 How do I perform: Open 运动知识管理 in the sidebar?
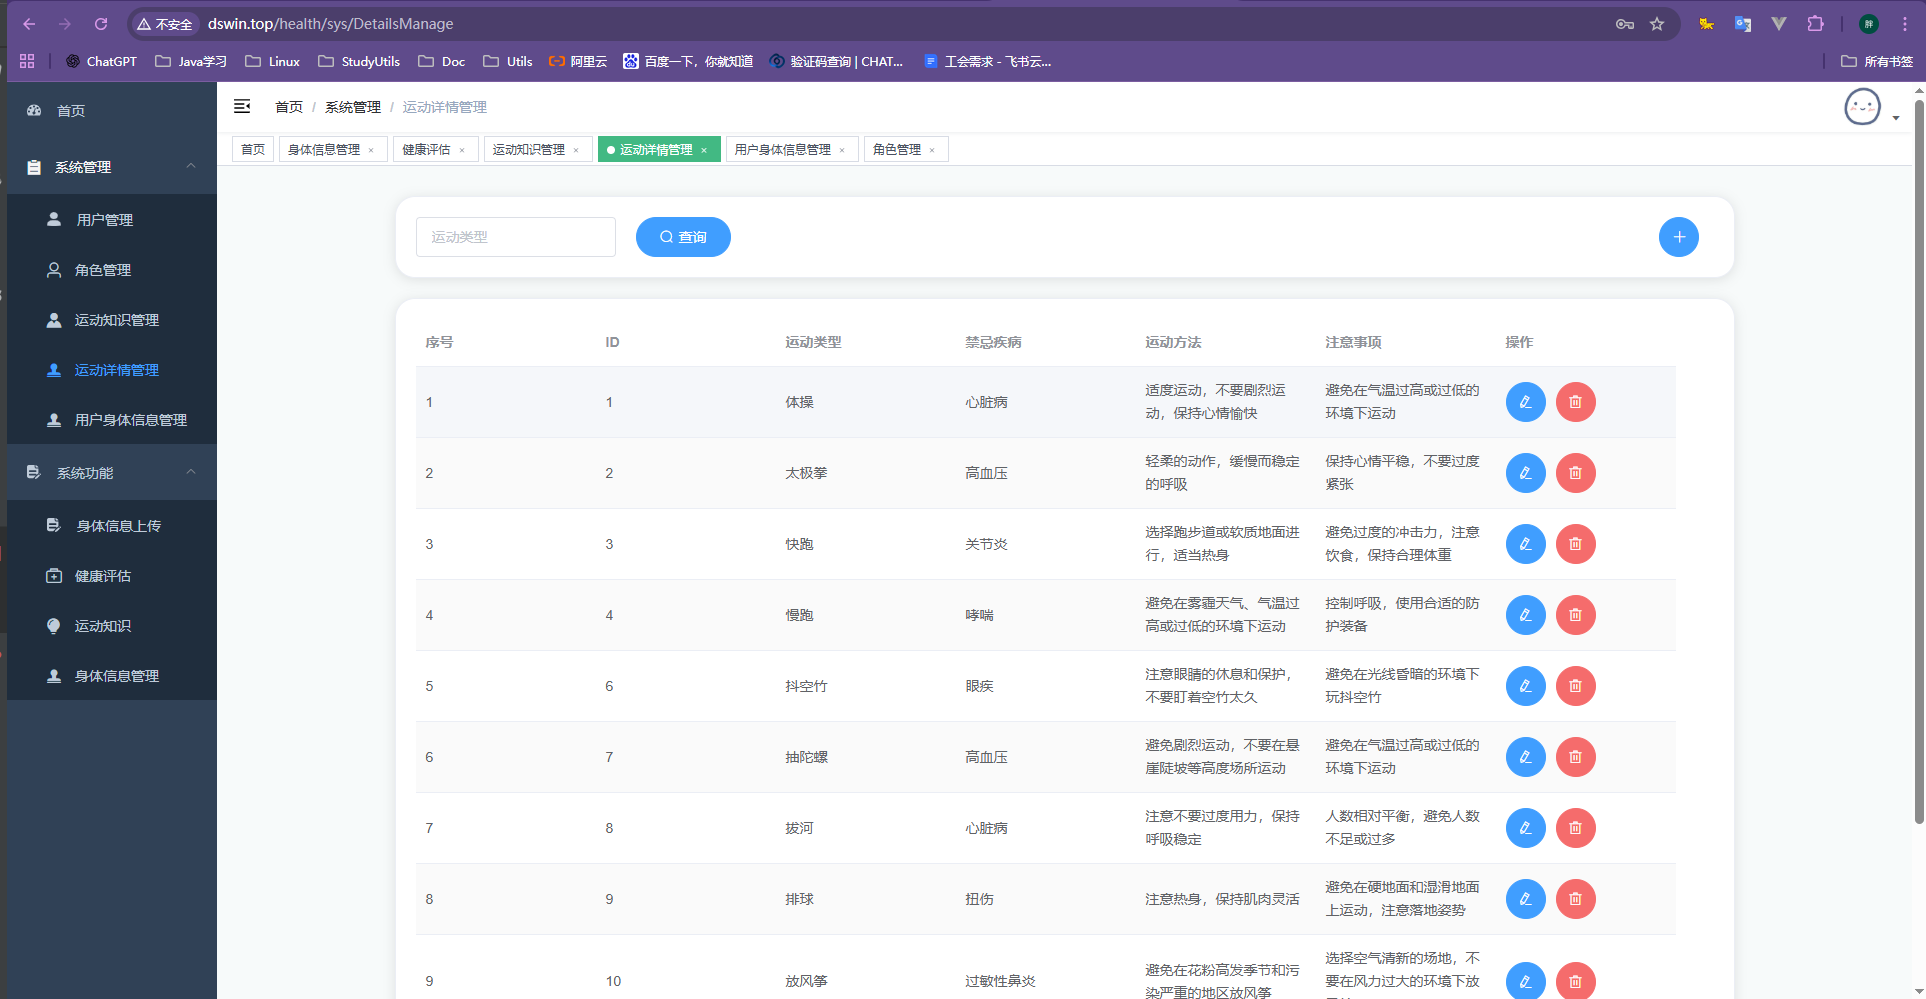(x=112, y=320)
